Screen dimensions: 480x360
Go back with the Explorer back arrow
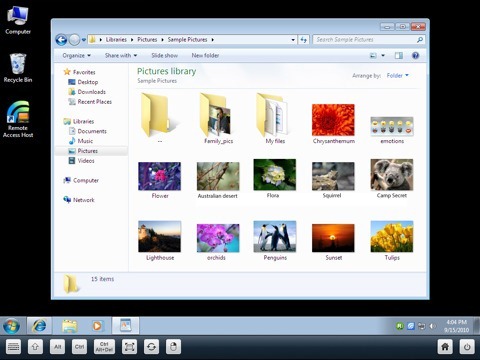coord(61,40)
